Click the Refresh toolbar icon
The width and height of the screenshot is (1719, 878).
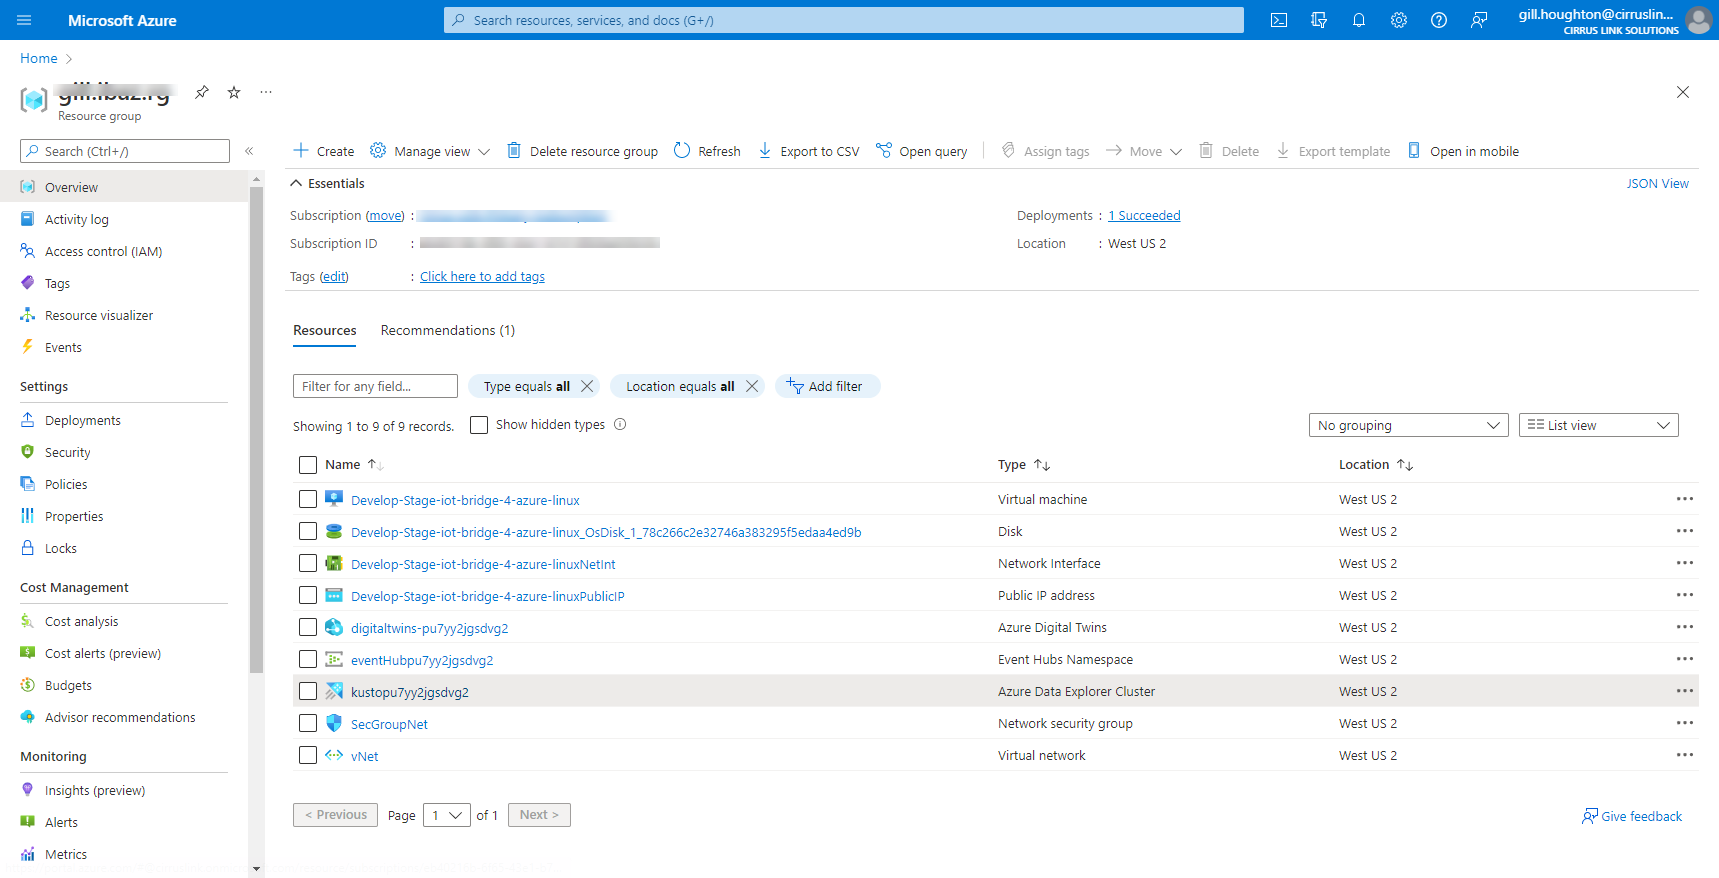click(x=707, y=151)
